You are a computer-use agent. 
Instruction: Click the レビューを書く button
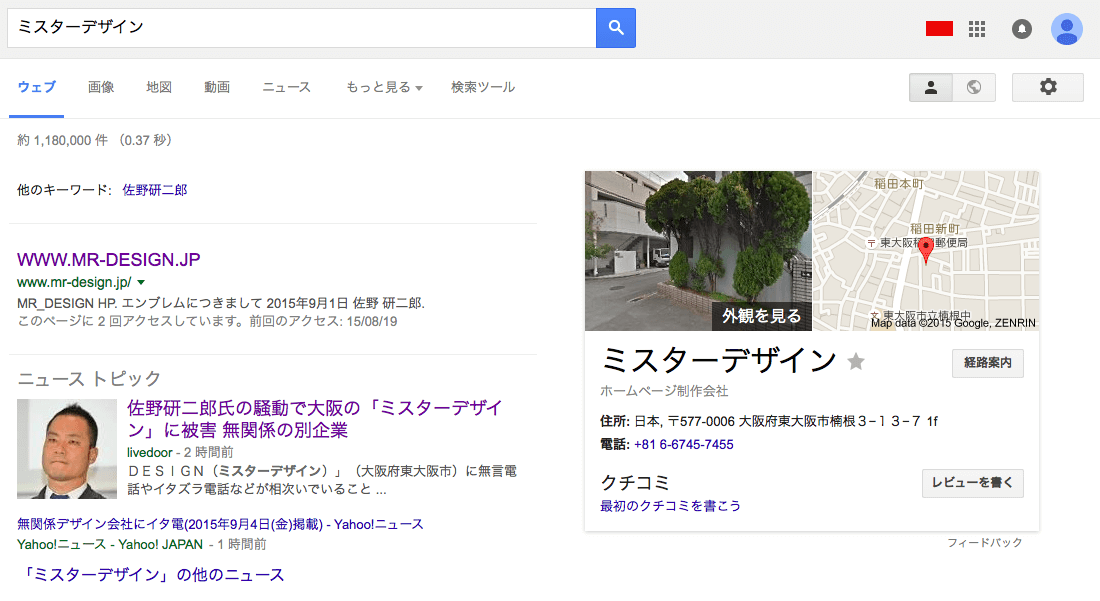(972, 483)
